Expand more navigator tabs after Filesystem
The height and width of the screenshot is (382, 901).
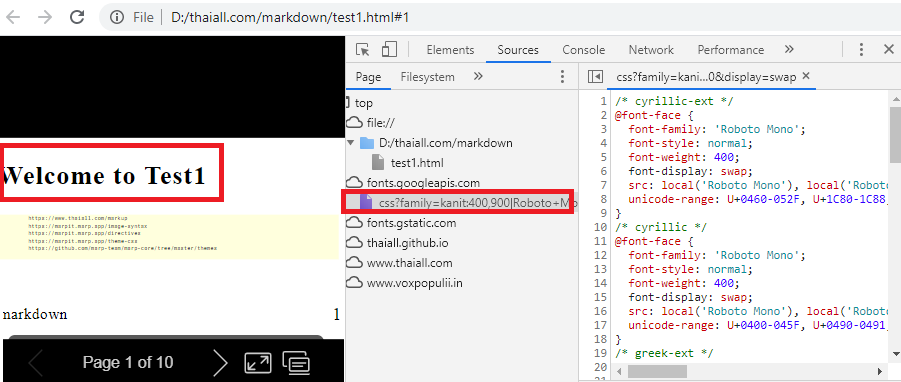[x=478, y=76]
